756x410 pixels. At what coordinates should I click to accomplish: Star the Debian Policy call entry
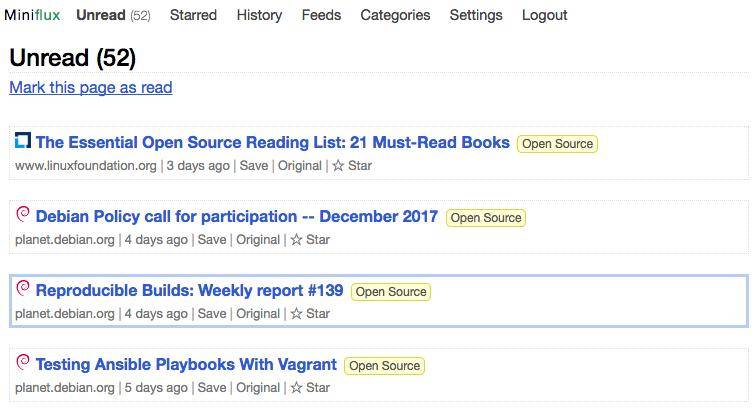click(309, 240)
